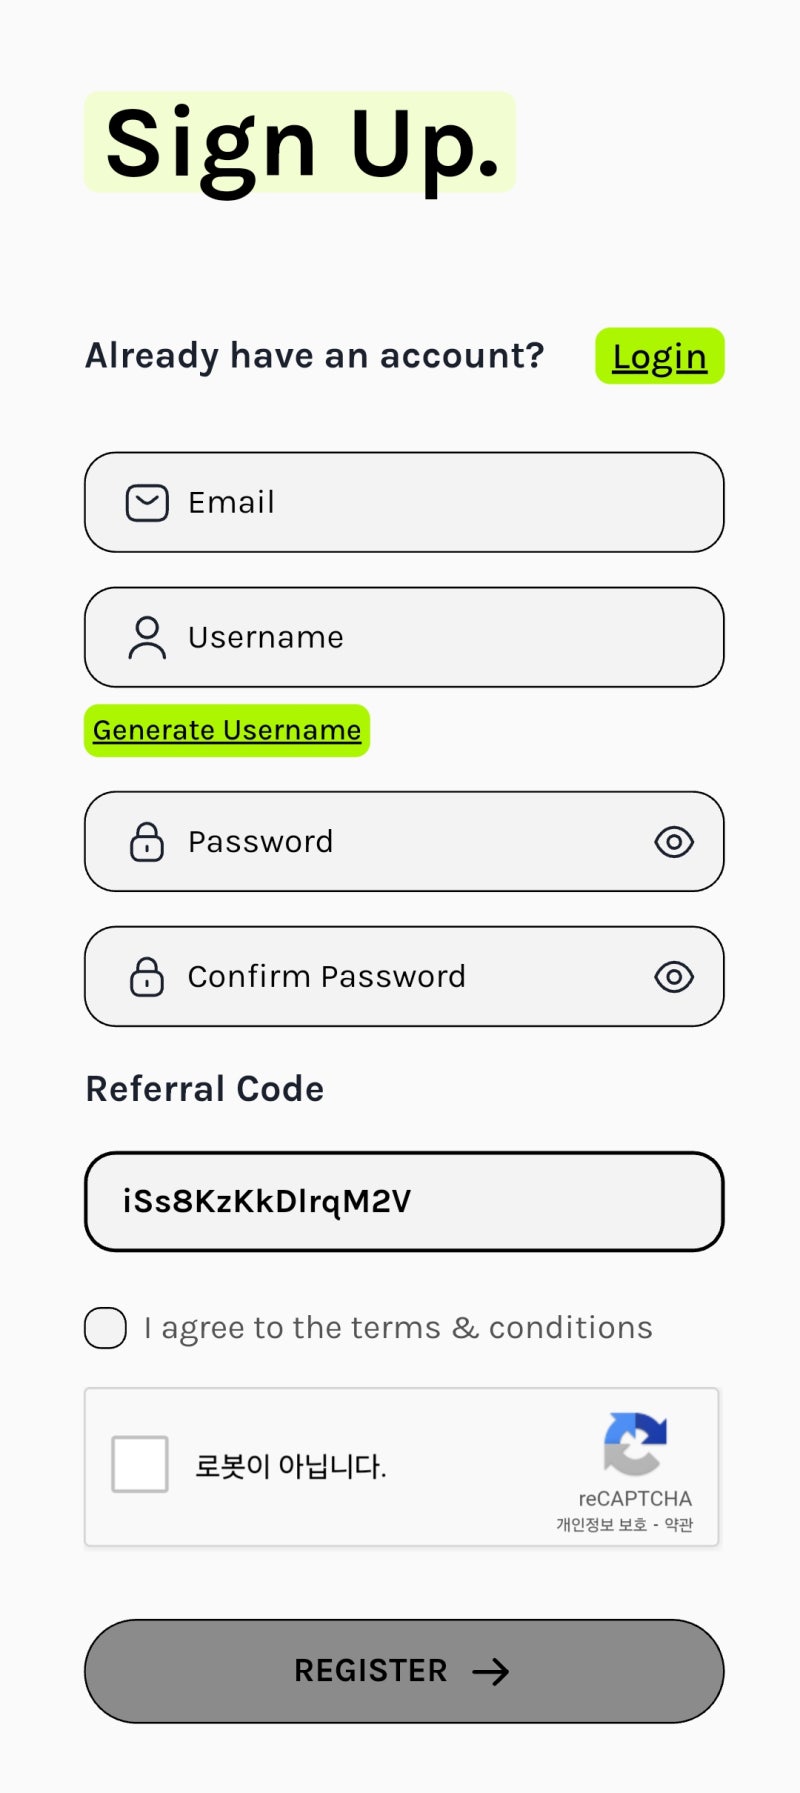Viewport: 800px width, 1793px height.
Task: Click the person icon in Username field
Action: (x=147, y=638)
